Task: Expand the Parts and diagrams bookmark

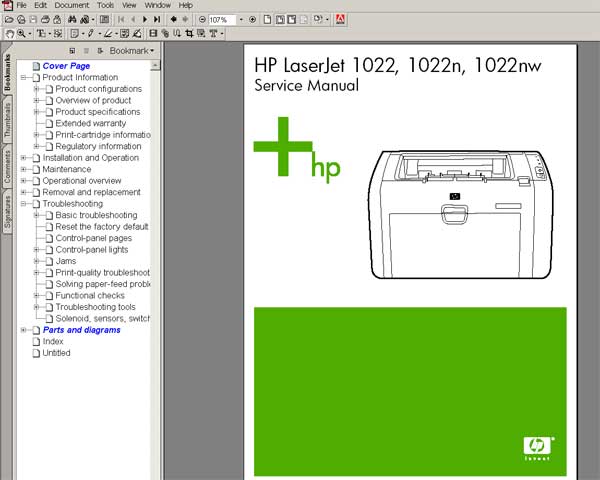Action: pos(23,330)
